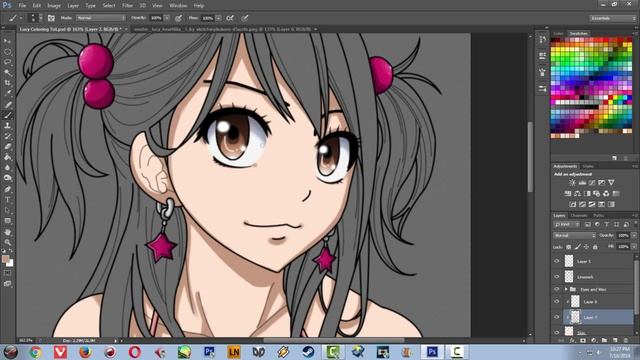Viewport: 640px width, 360px height.
Task: Open the Flow dropdown arrow in options bar
Action: pos(218,18)
